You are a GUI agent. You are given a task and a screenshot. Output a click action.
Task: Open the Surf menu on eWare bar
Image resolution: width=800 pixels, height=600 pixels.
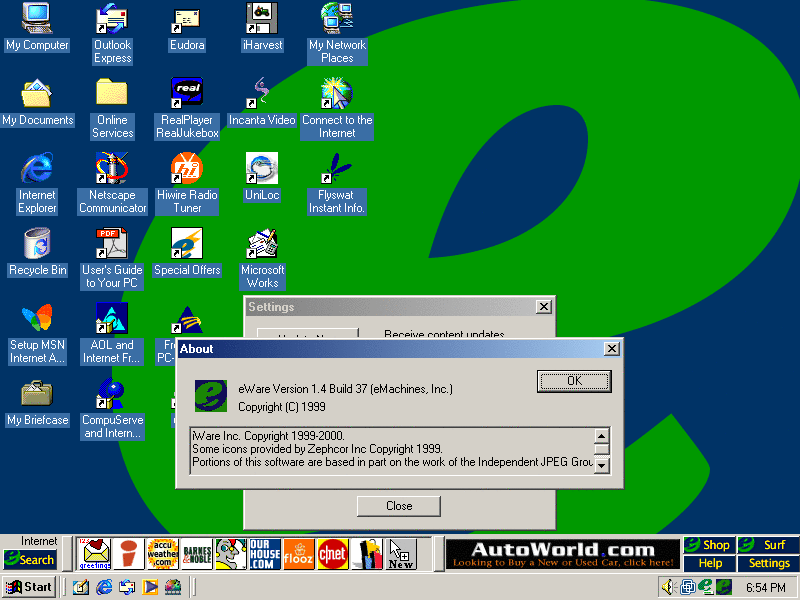point(768,545)
